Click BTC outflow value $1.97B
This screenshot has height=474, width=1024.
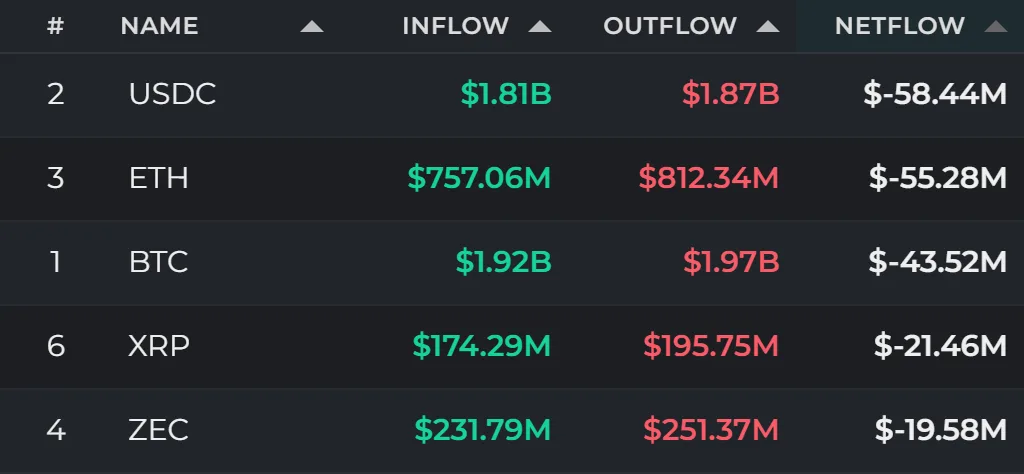pos(731,262)
